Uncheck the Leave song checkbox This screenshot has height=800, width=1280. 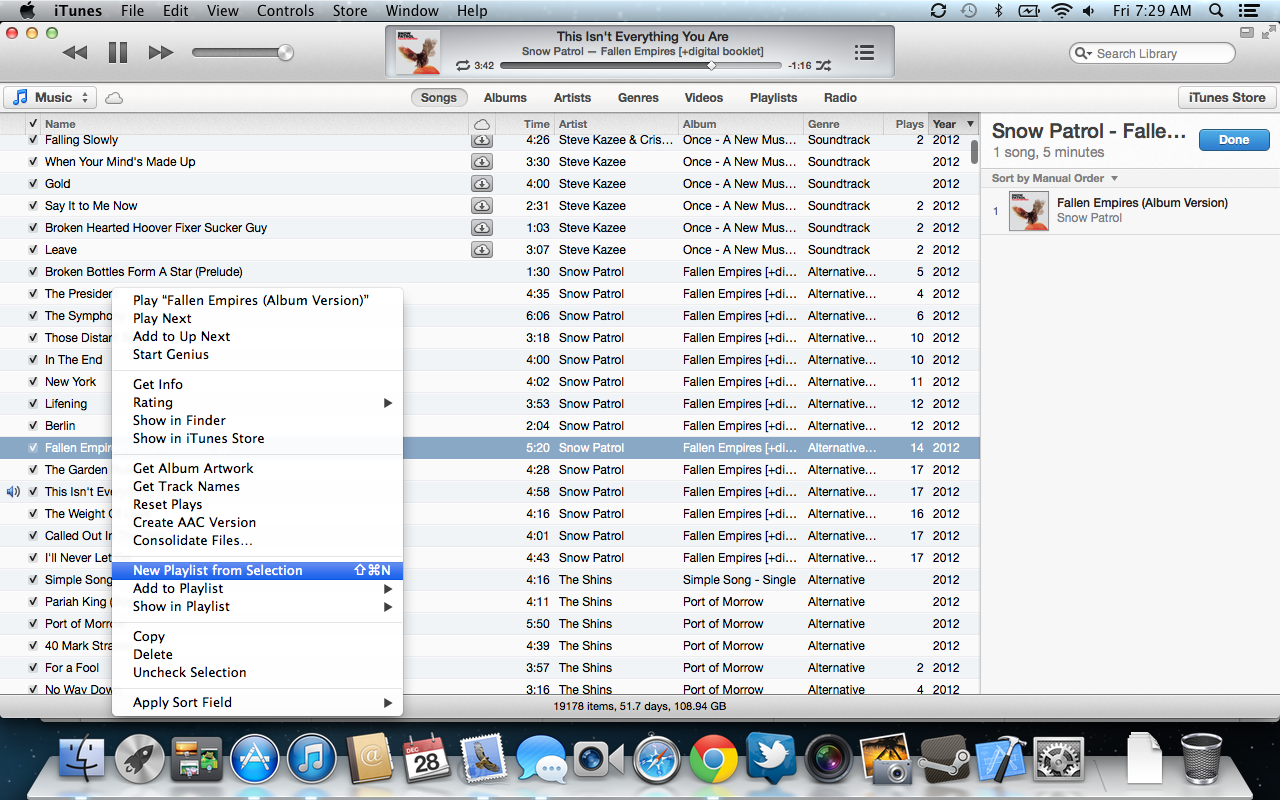point(34,250)
